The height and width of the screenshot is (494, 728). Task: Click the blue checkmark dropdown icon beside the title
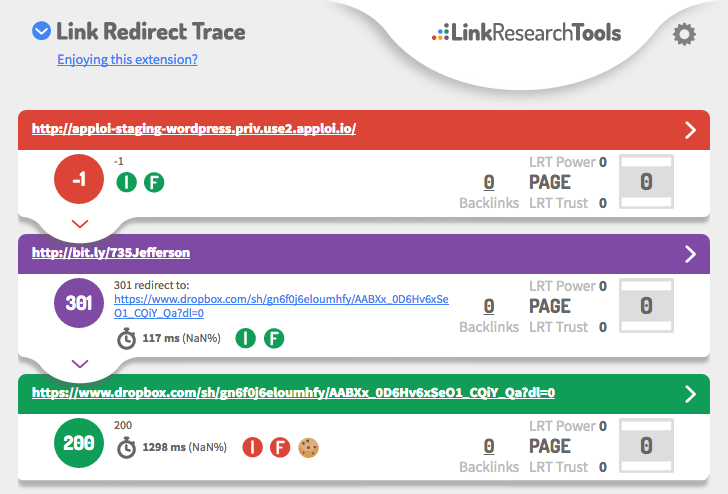pos(41,31)
